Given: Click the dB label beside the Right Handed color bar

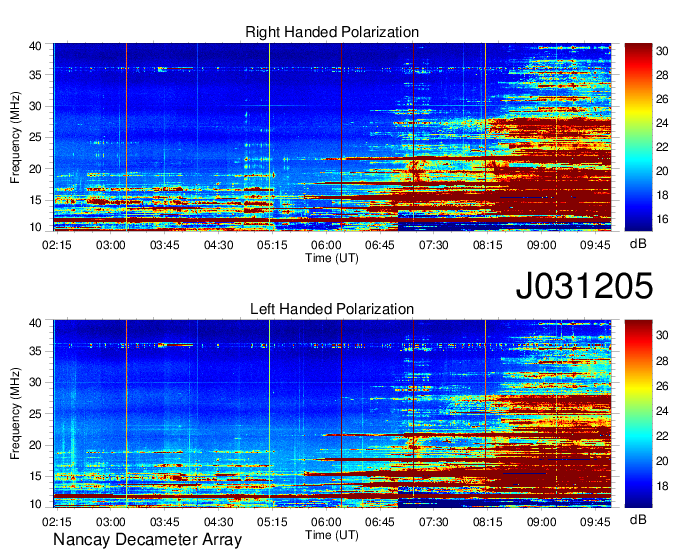Looking at the screenshot, I should tap(638, 244).
